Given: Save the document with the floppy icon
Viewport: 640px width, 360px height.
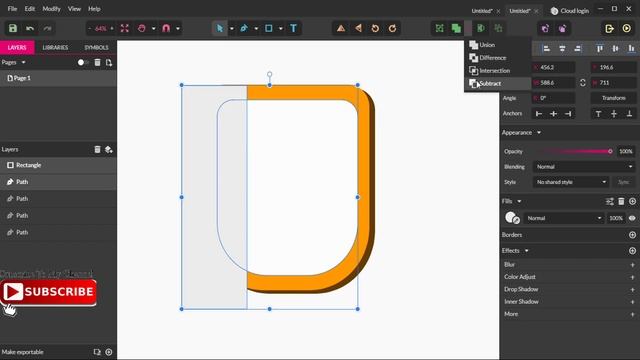Looking at the screenshot, I should point(13,28).
